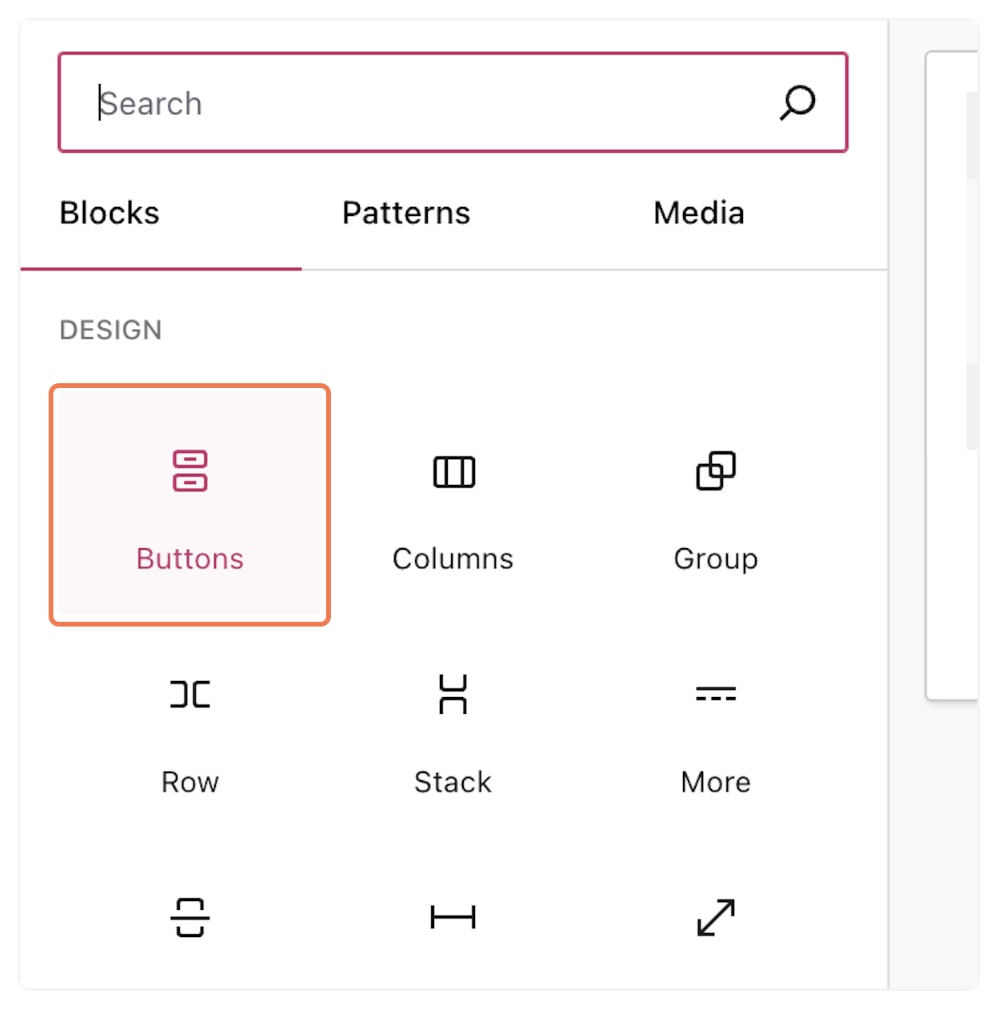The width and height of the screenshot is (1006, 1010).
Task: Click the Stack label text
Action: click(453, 781)
